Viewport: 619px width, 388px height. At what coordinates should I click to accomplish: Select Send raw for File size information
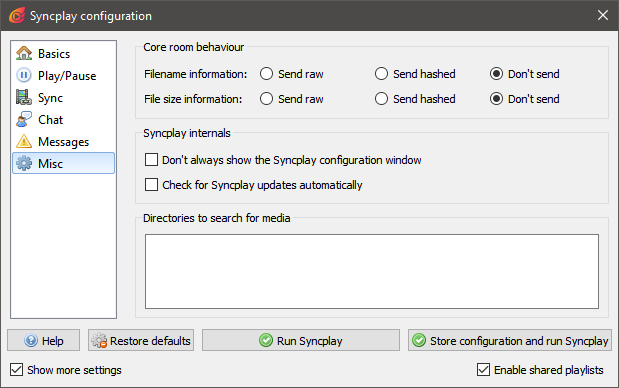[266, 99]
